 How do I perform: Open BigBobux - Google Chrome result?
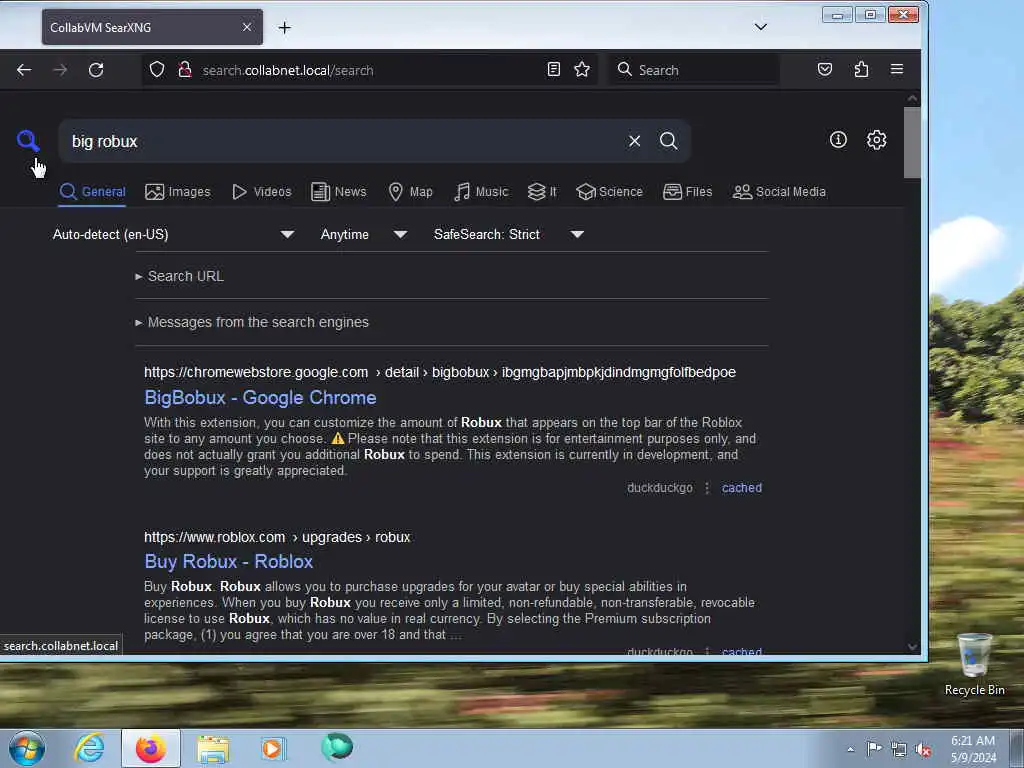tap(260, 398)
